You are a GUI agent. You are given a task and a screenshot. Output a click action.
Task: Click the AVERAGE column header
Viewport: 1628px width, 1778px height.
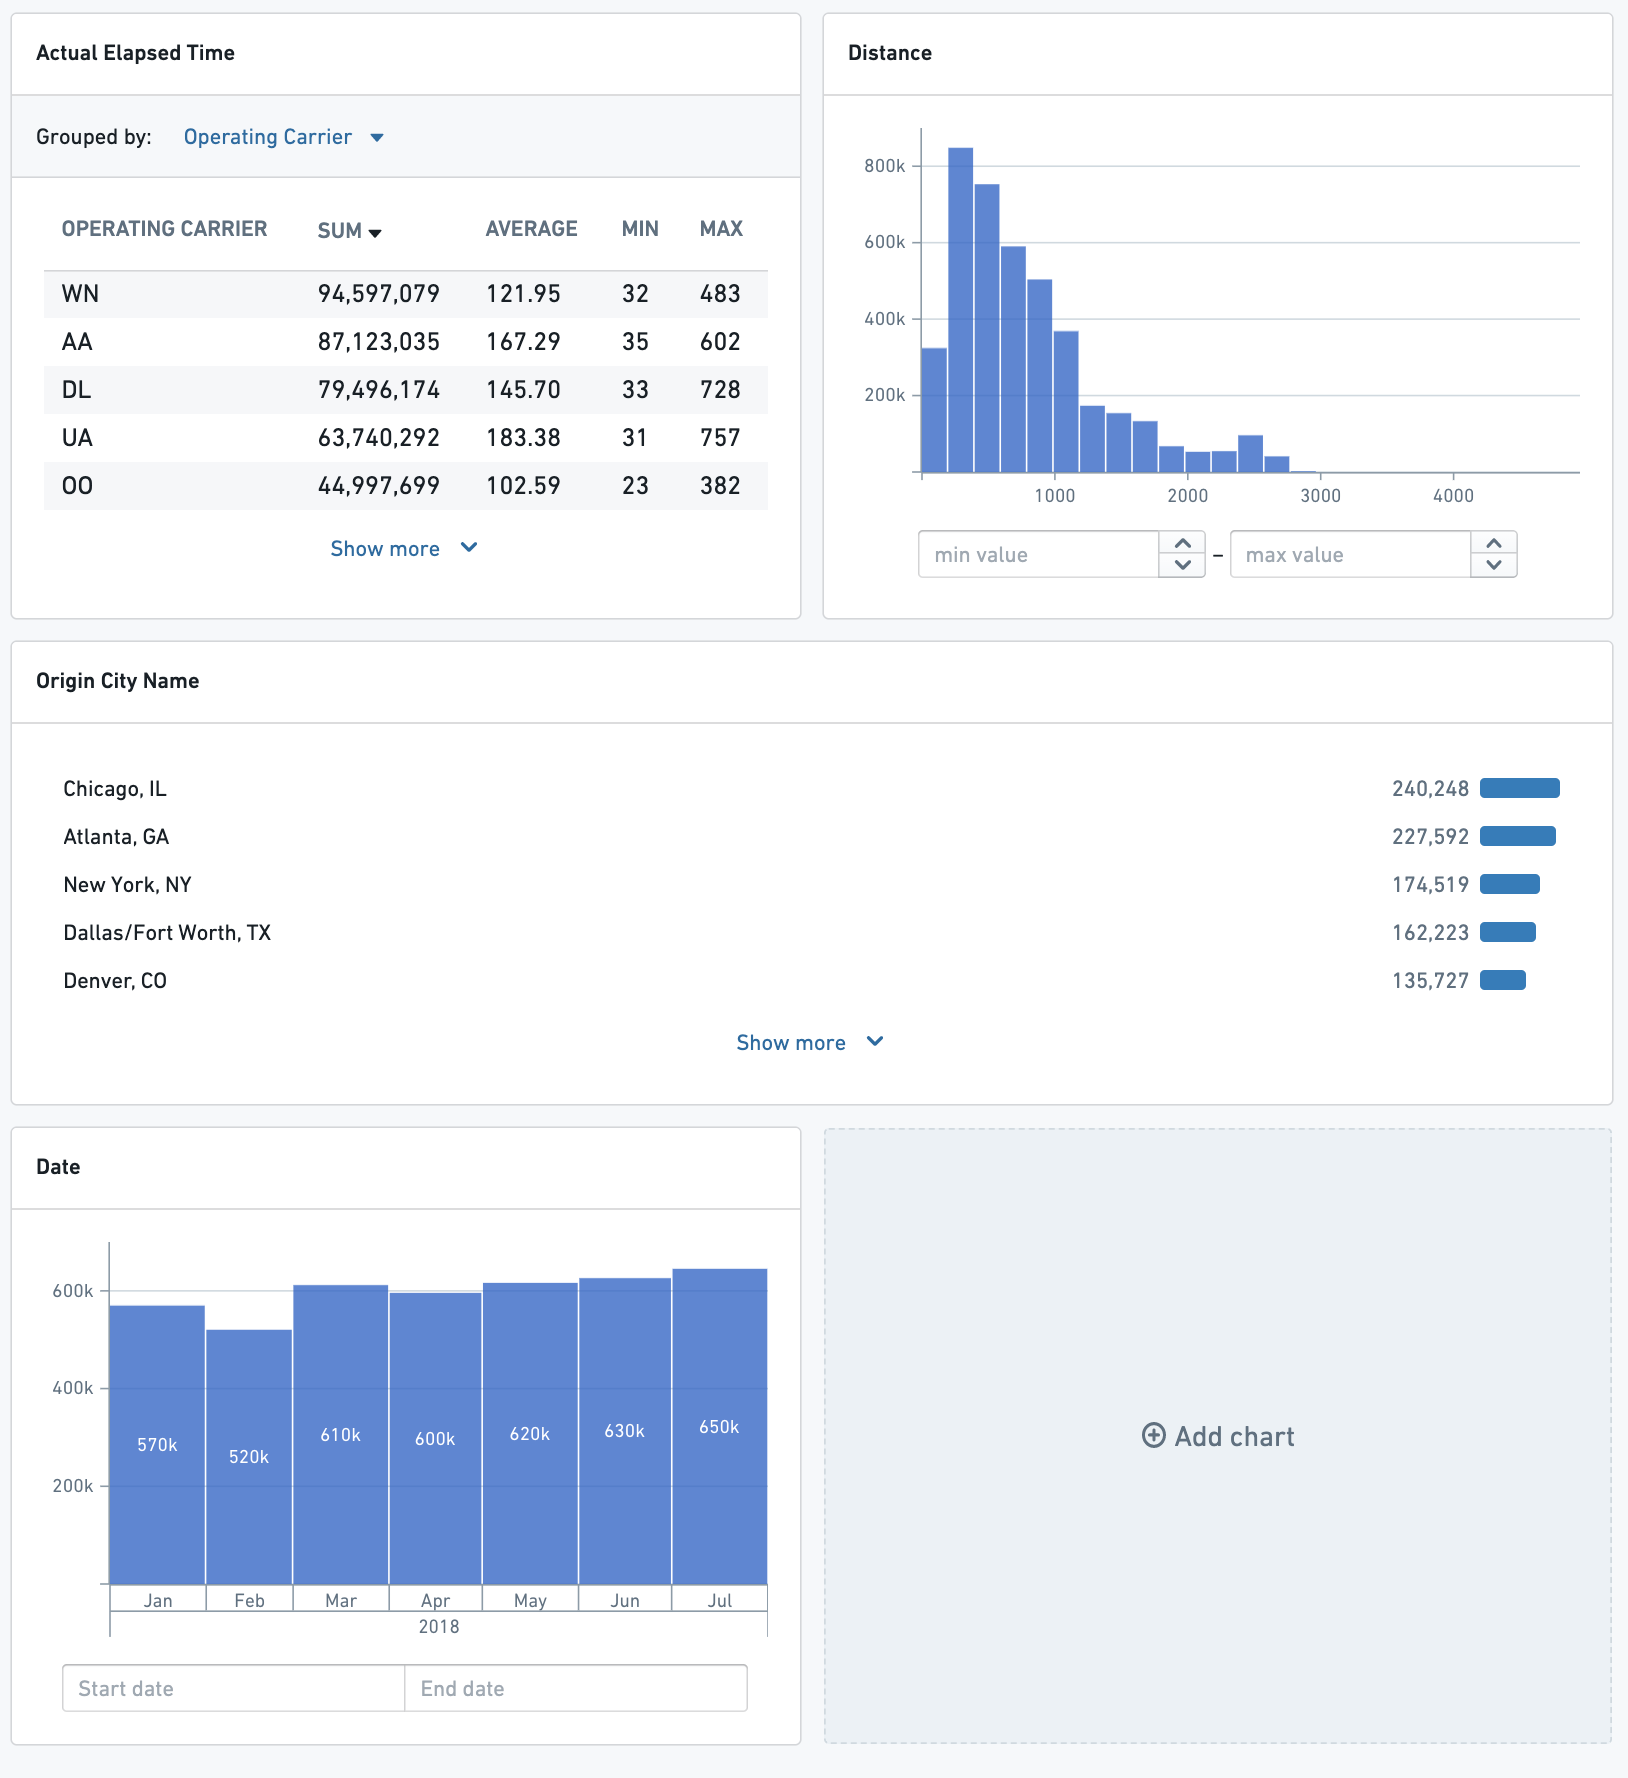pos(531,229)
